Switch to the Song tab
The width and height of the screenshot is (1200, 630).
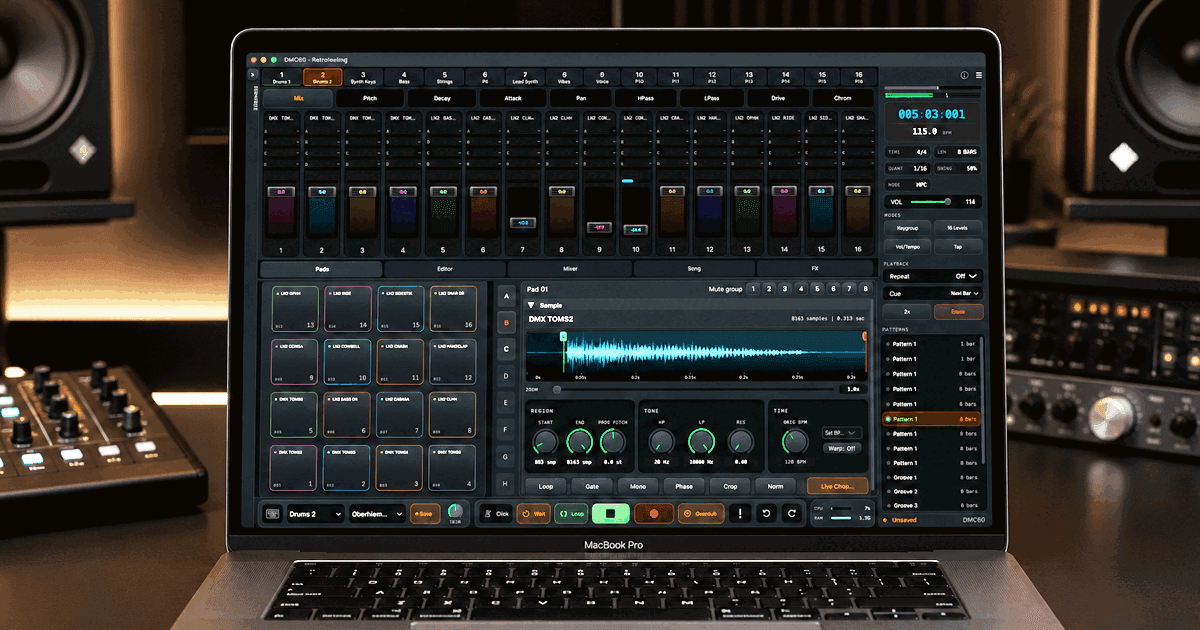pos(694,269)
